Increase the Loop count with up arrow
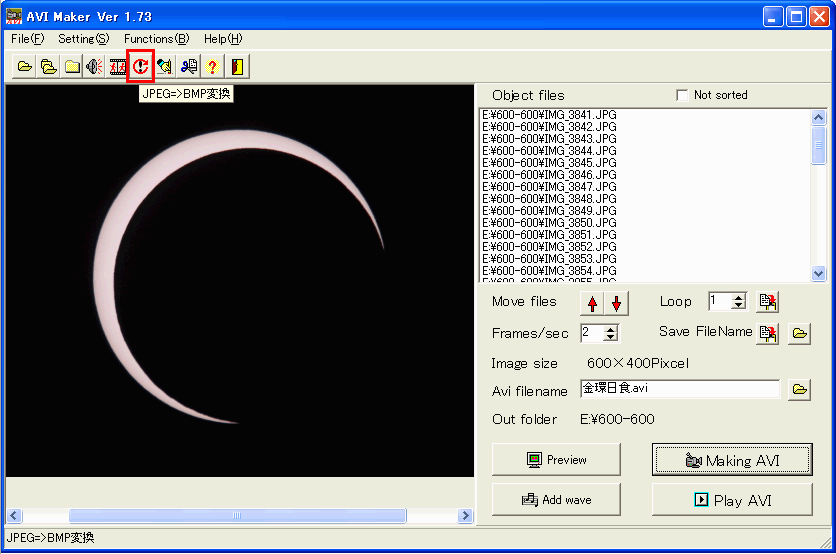 click(739, 297)
